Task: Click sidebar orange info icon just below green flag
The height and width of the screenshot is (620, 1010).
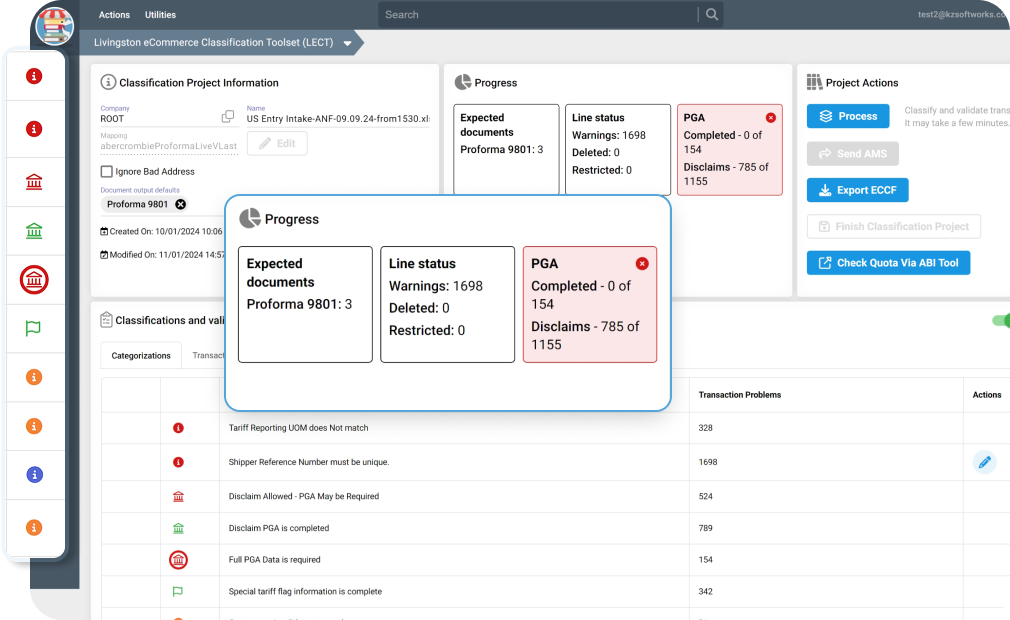Action: click(34, 377)
